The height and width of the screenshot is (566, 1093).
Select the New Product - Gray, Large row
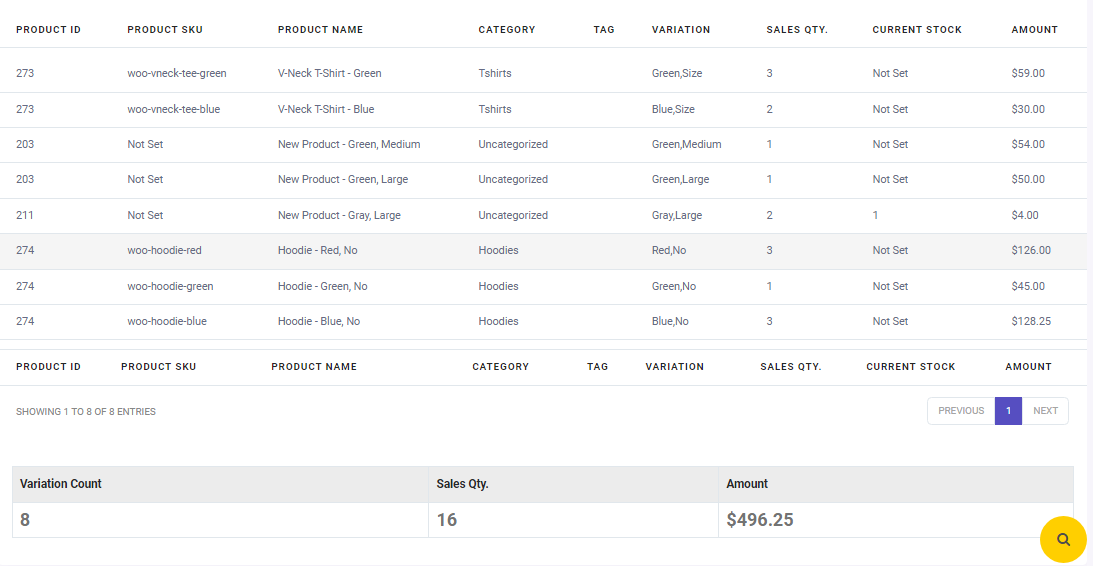tap(544, 215)
